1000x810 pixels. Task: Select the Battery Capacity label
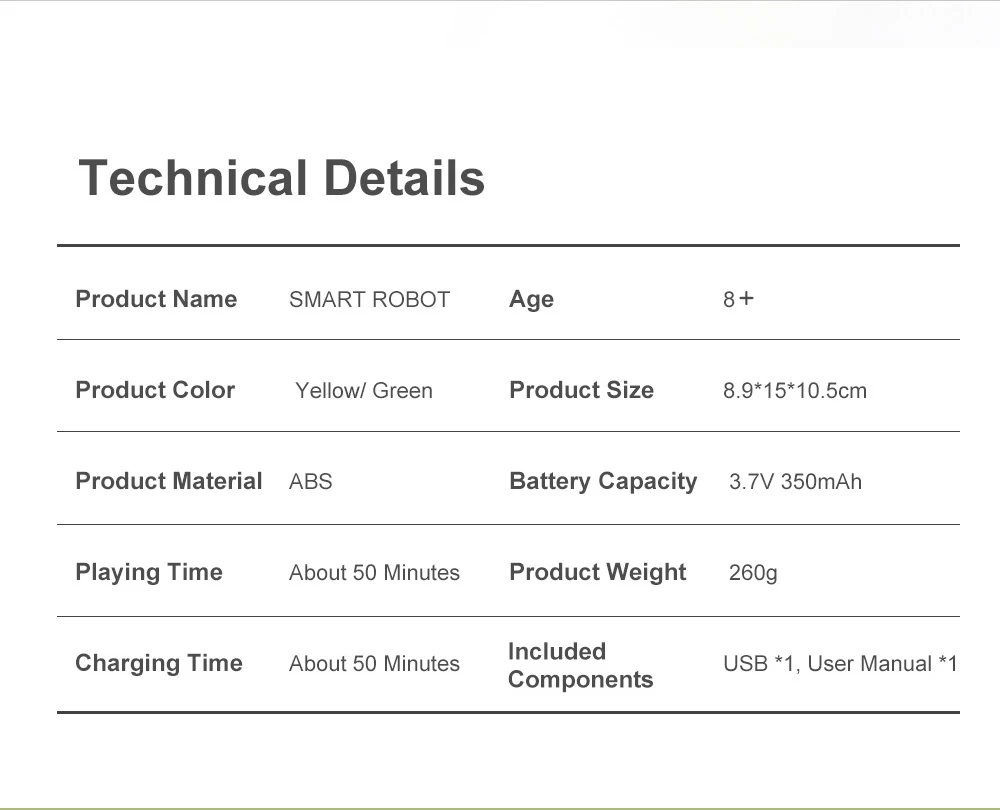click(603, 482)
